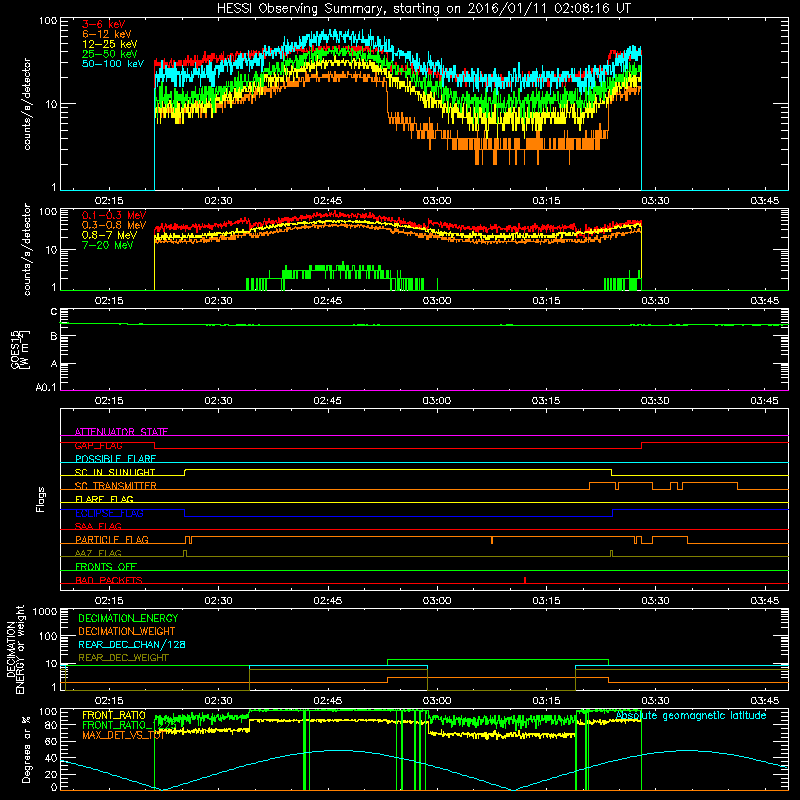Choose the ECLIPSE_FLAG label
This screenshot has width=800, height=800.
click(x=109, y=513)
